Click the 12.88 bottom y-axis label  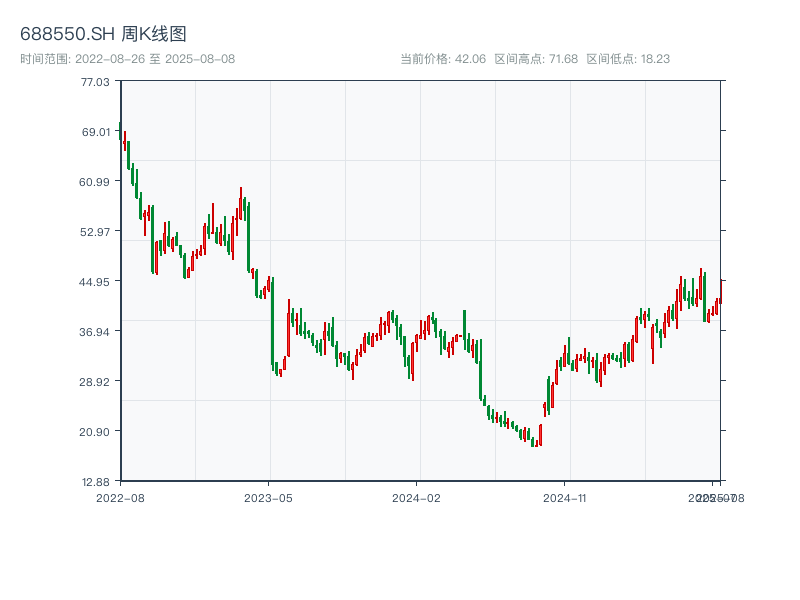click(x=96, y=482)
